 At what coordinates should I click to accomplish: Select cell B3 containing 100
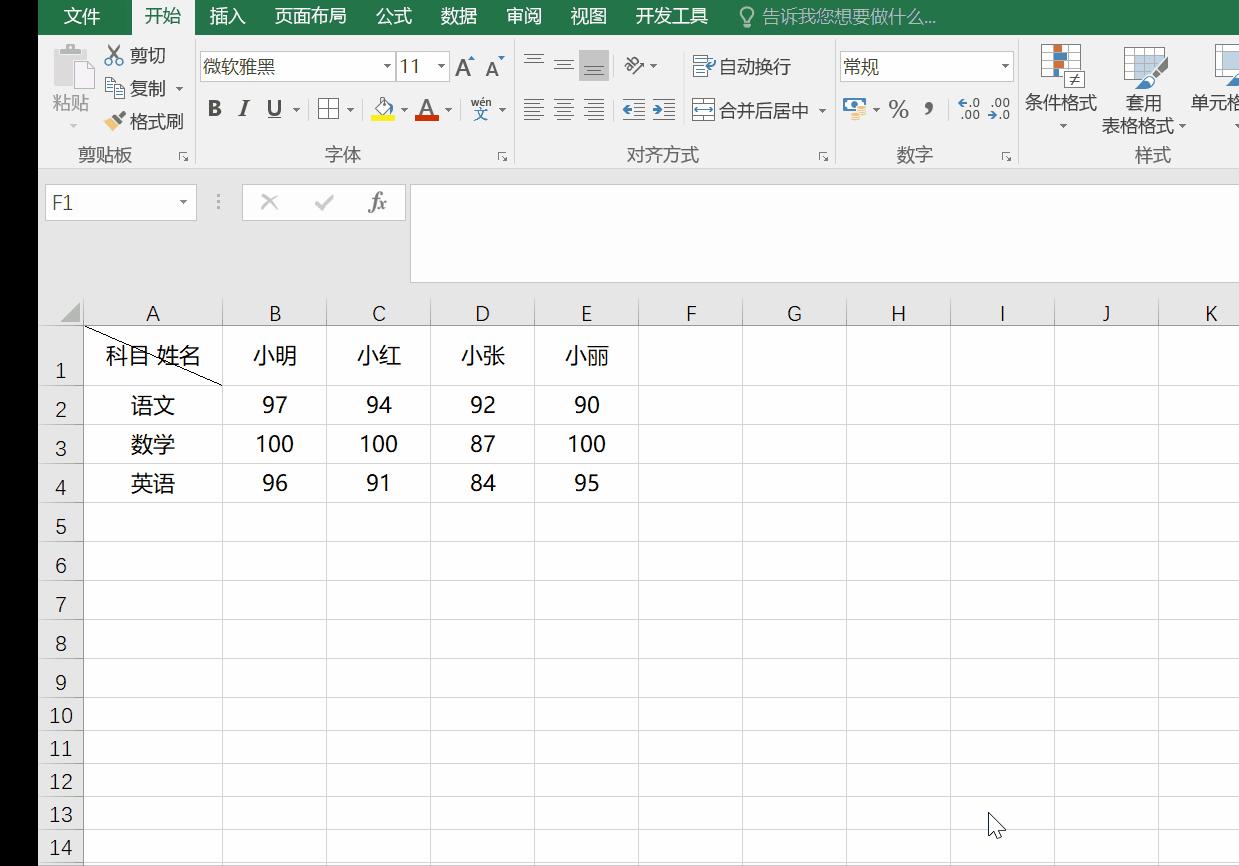coord(275,444)
